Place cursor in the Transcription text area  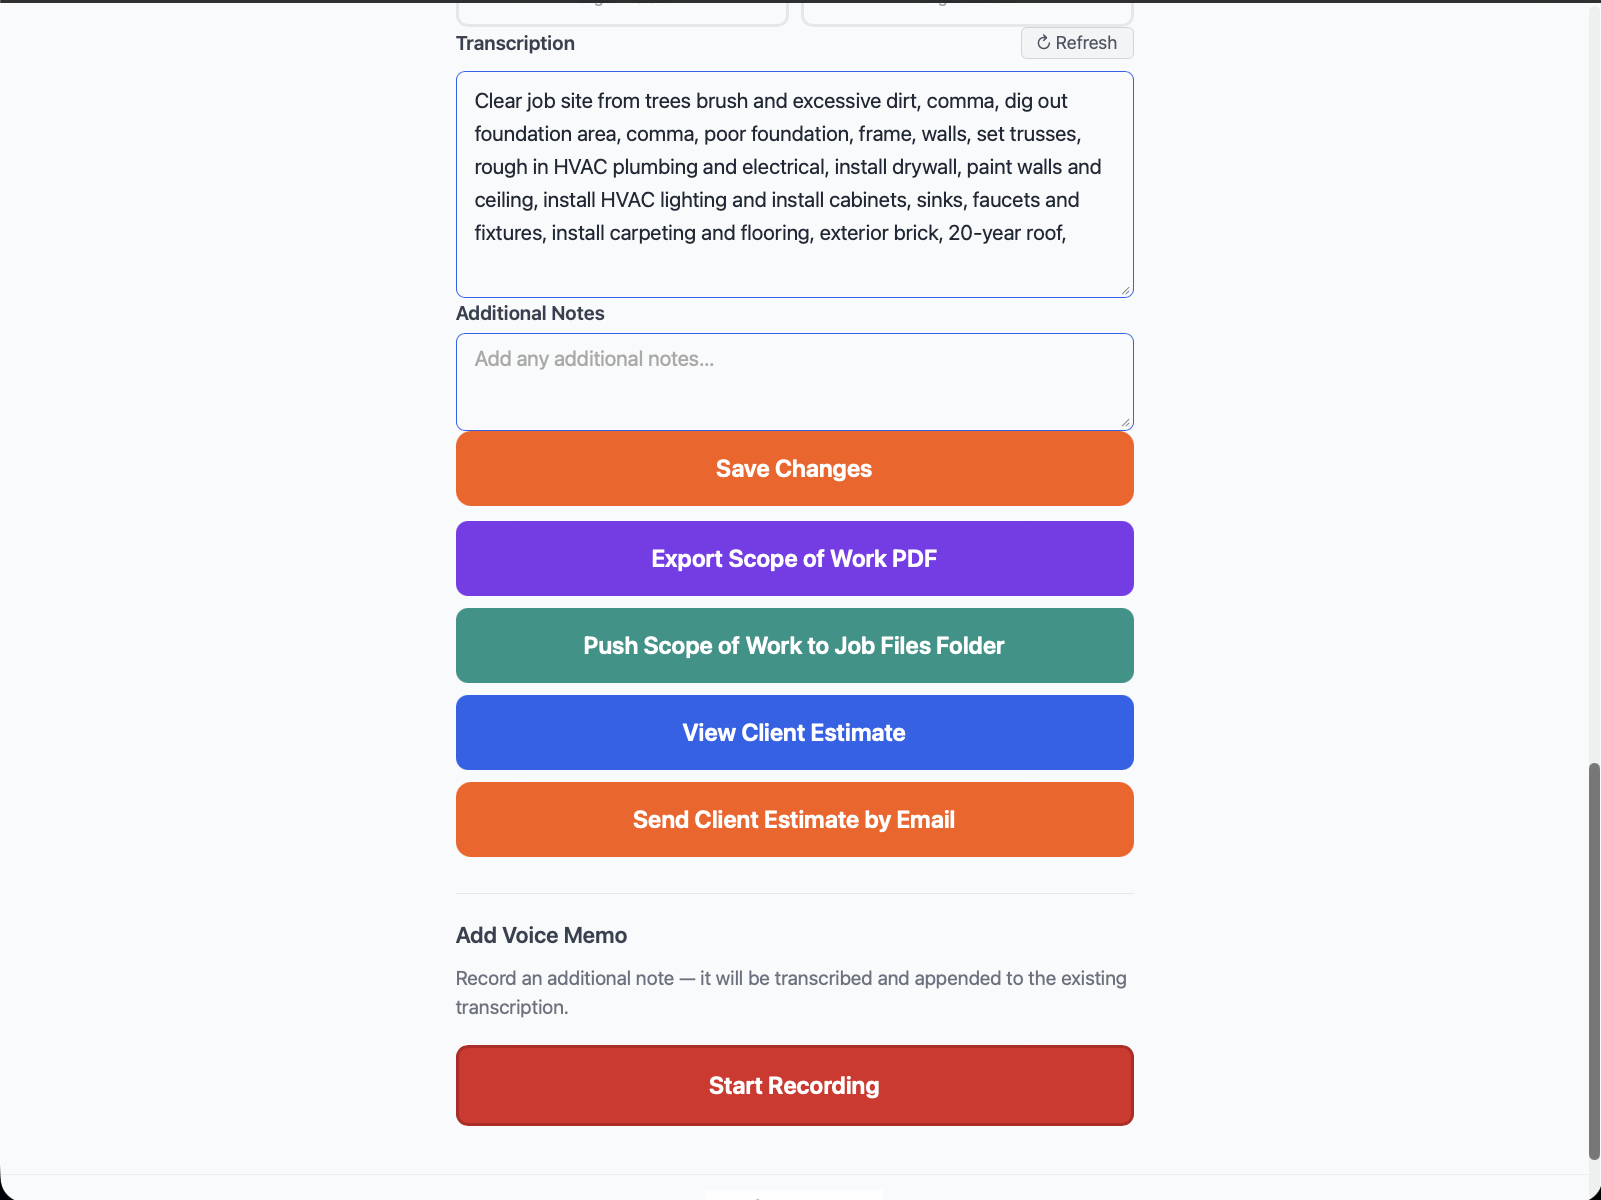coord(793,185)
